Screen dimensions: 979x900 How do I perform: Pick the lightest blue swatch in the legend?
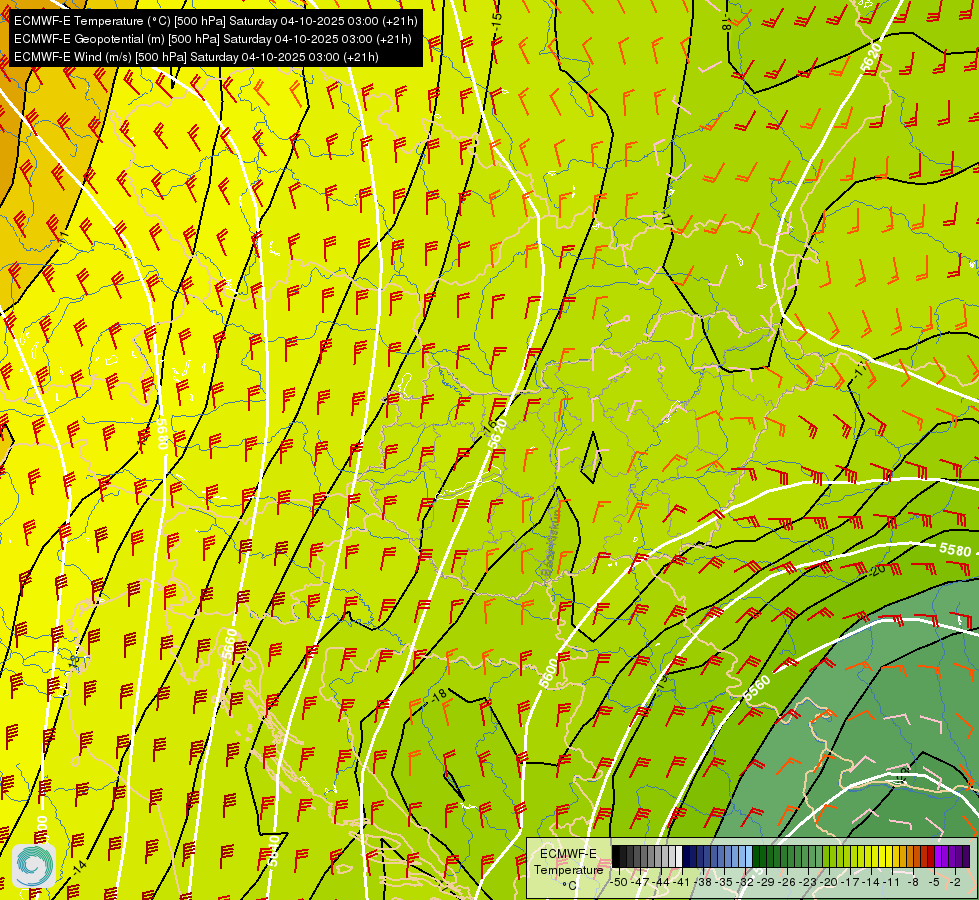tap(749, 856)
